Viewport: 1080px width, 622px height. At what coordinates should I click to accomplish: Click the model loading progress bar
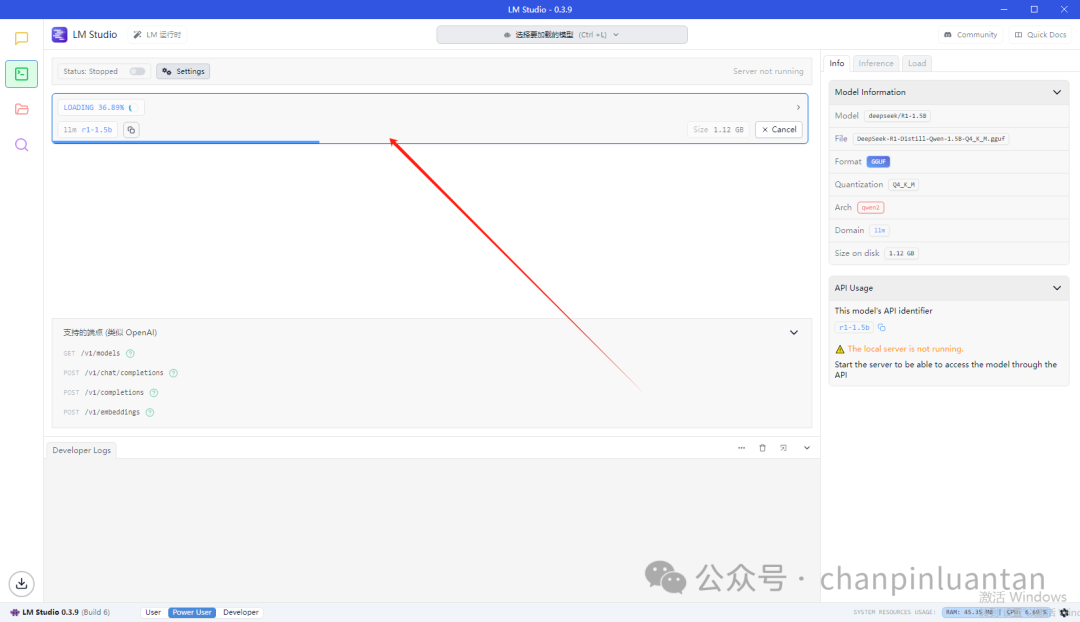430,142
